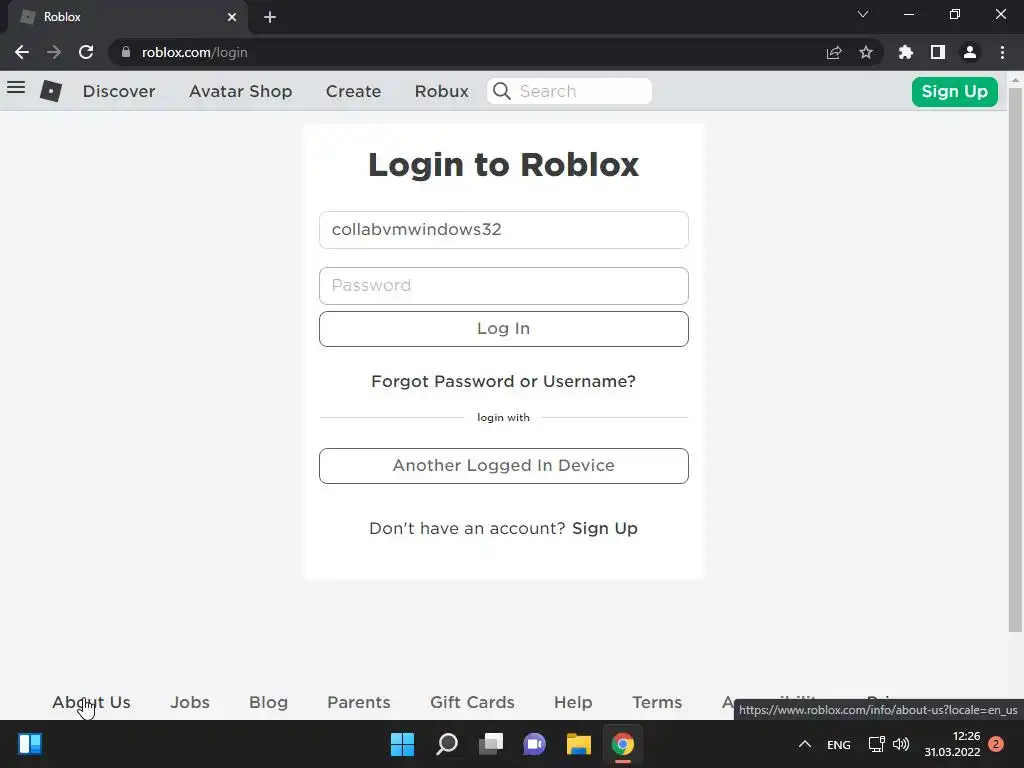Viewport: 1024px width, 768px height.
Task: Click the page vertical scrollbar thumb
Action: (x=1015, y=359)
